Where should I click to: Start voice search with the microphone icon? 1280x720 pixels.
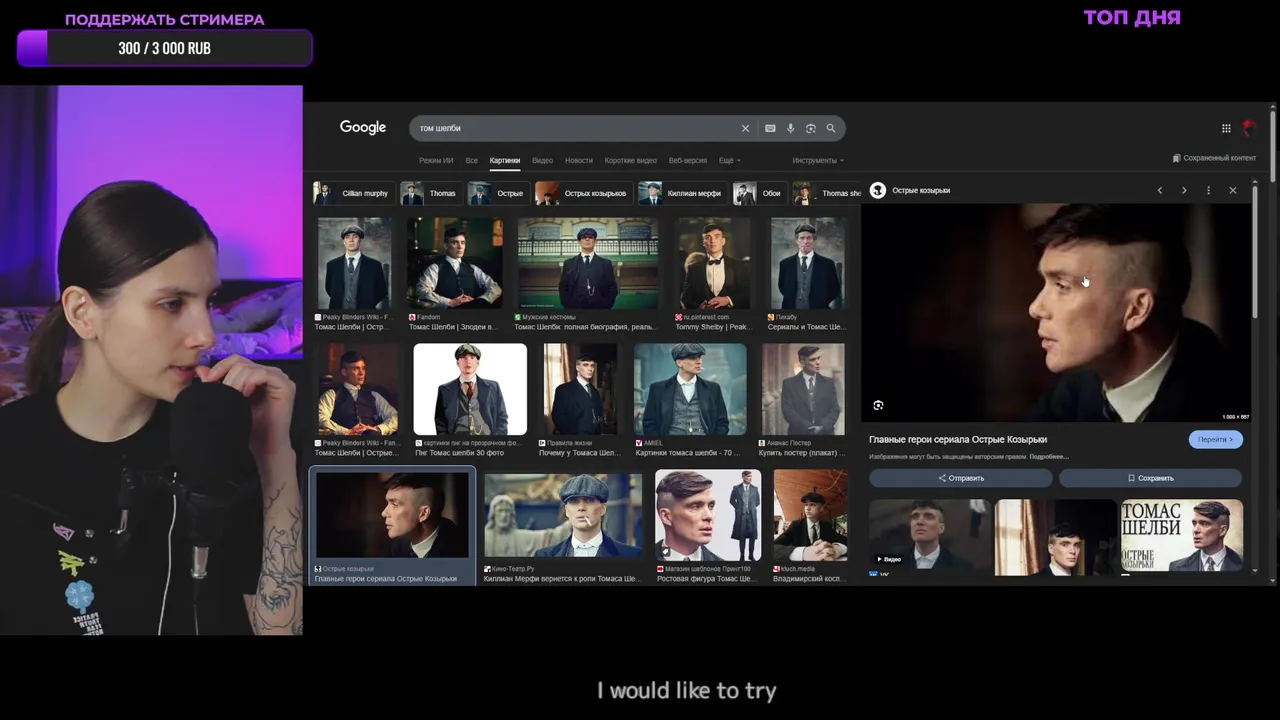click(x=790, y=128)
